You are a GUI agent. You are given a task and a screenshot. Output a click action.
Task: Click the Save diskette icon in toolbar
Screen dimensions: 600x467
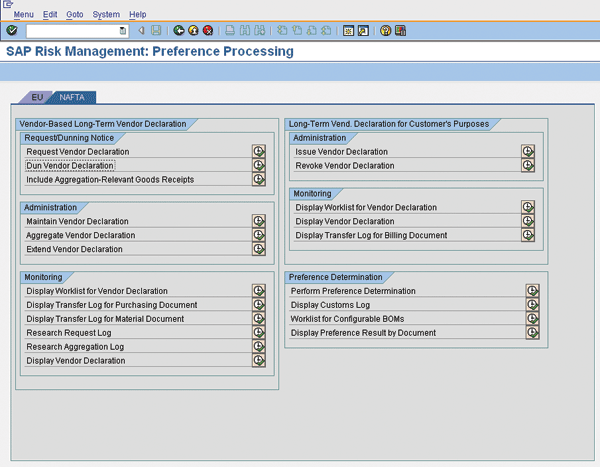coord(156,30)
